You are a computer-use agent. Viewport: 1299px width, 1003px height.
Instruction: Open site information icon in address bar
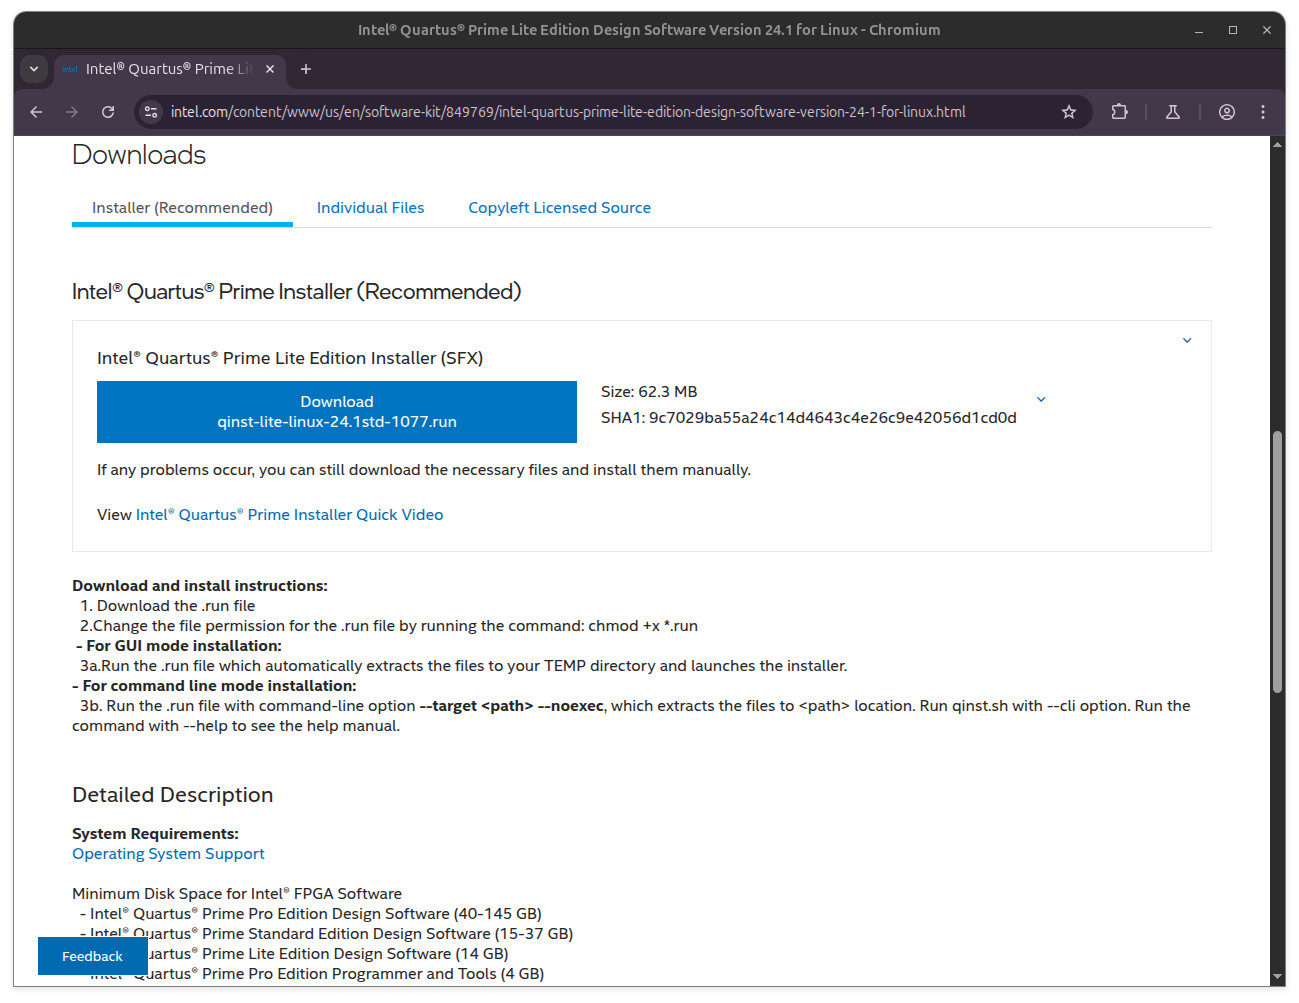(151, 112)
